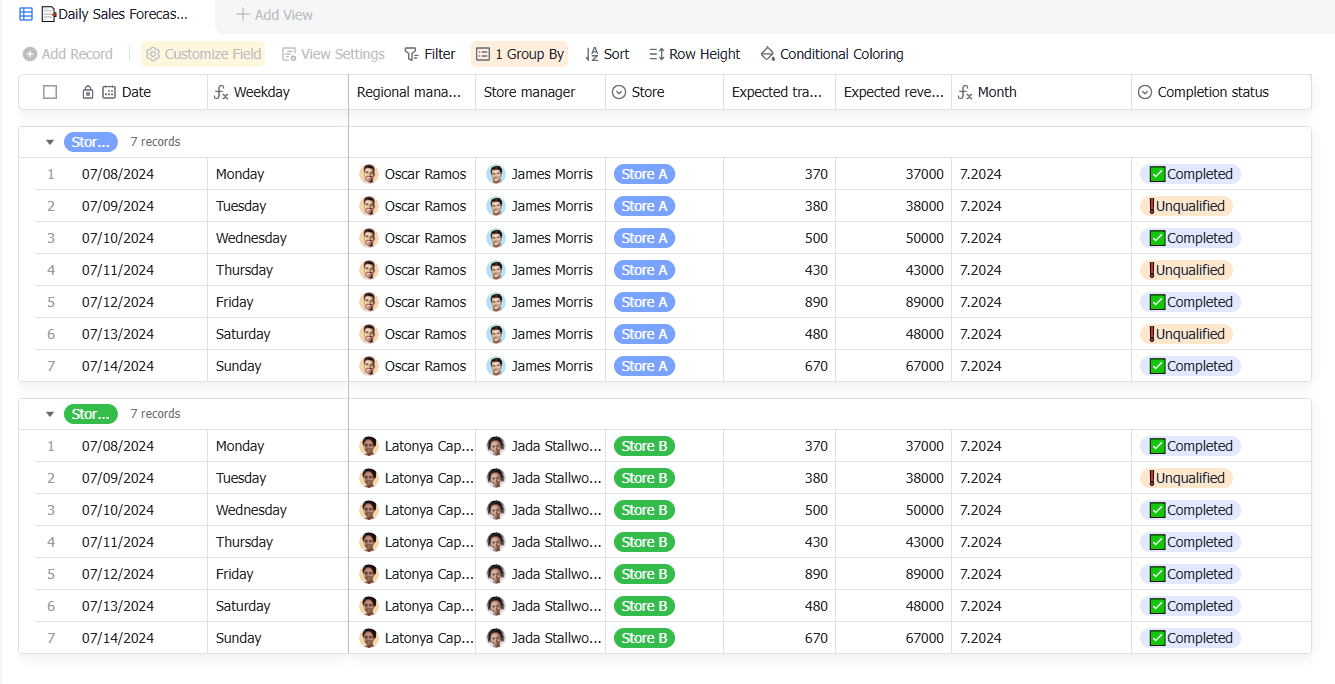Tick the select-all checkbox in header
The width and height of the screenshot is (1335, 684).
click(x=50, y=92)
